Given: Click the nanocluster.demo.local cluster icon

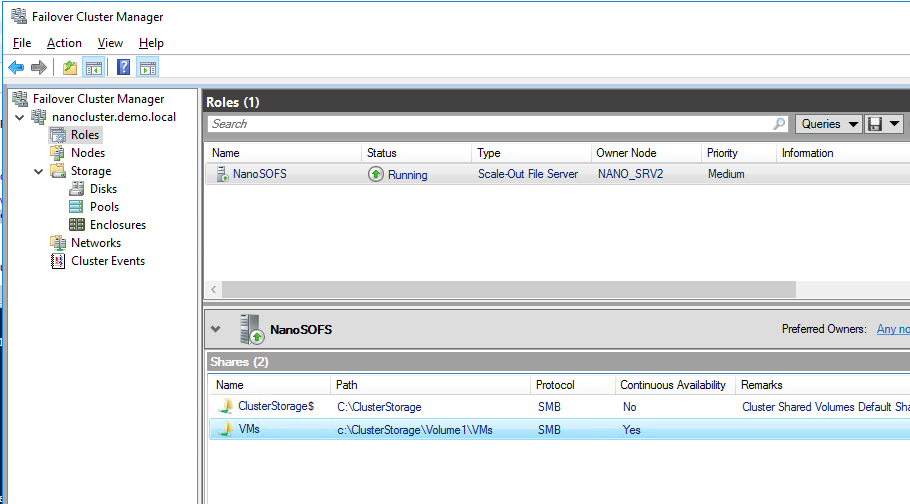Looking at the screenshot, I should (x=39, y=117).
